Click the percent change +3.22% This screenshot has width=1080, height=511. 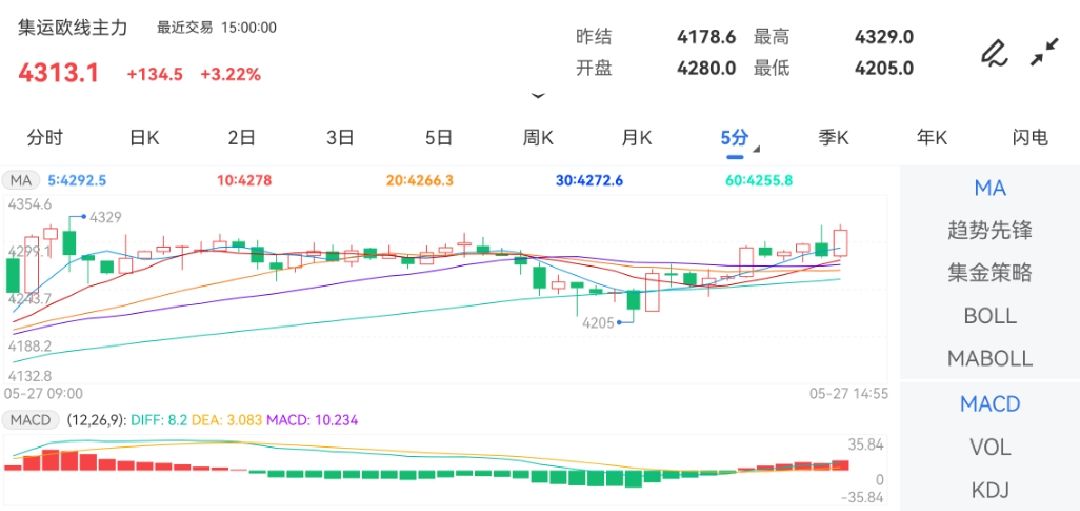[231, 74]
